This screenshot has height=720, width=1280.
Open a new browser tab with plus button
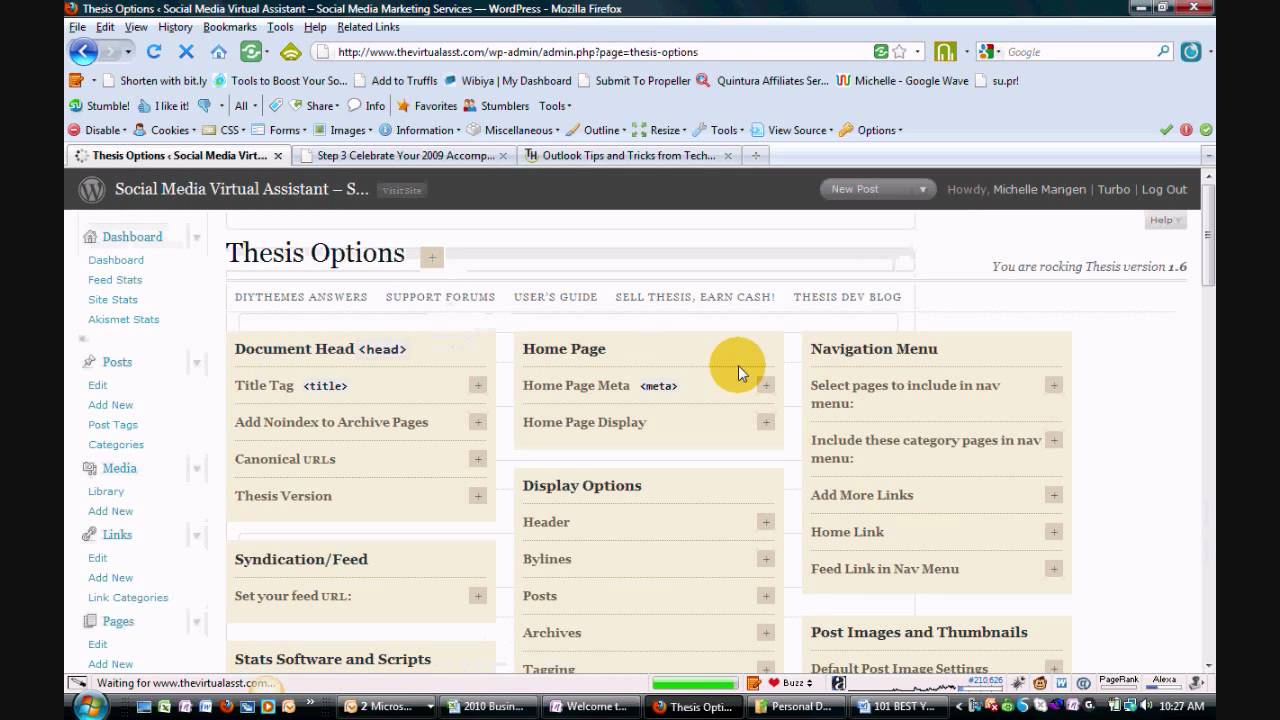click(x=756, y=156)
